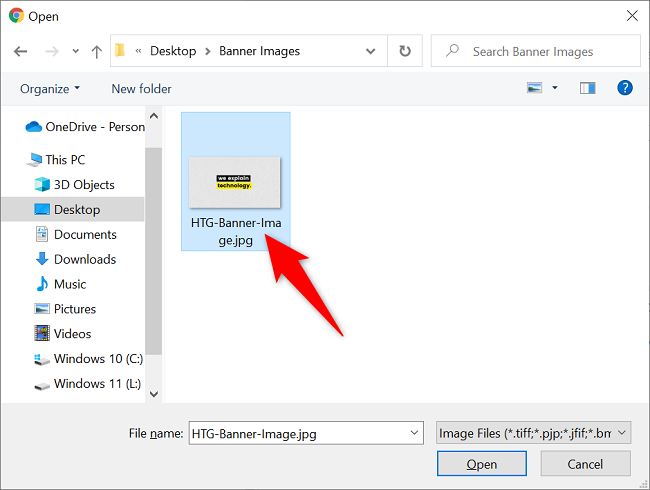Click the Documents page icon
Viewport: 650px width, 490px height.
(x=42, y=234)
